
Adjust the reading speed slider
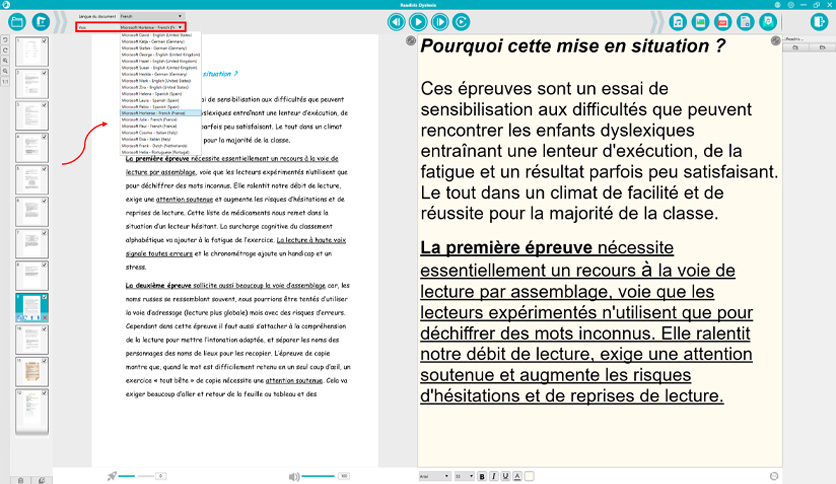pyautogui.click(x=136, y=476)
